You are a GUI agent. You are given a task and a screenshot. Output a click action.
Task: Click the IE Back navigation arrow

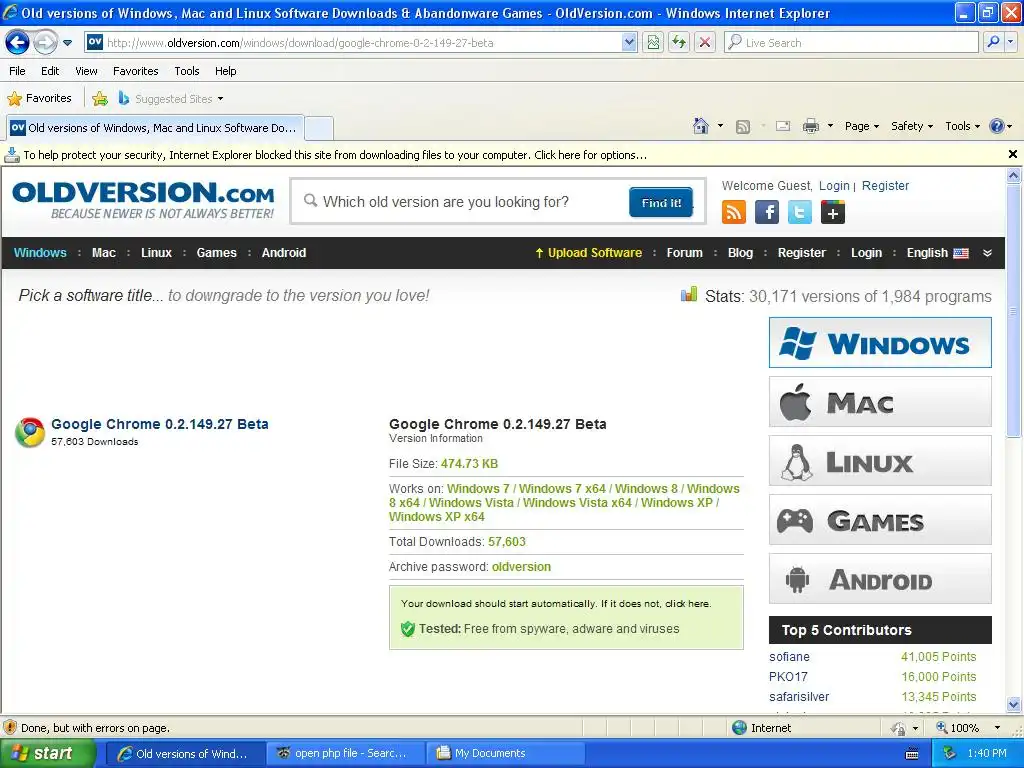pyautogui.click(x=18, y=43)
